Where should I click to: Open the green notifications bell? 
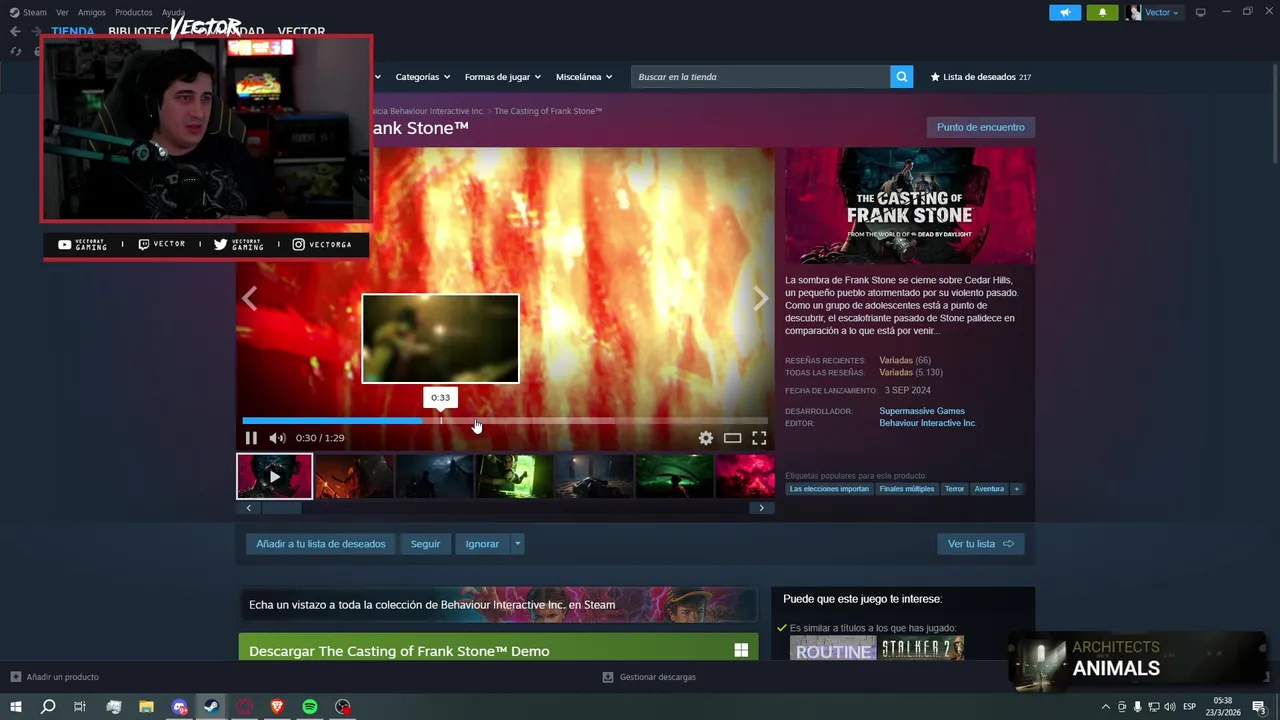[1102, 12]
